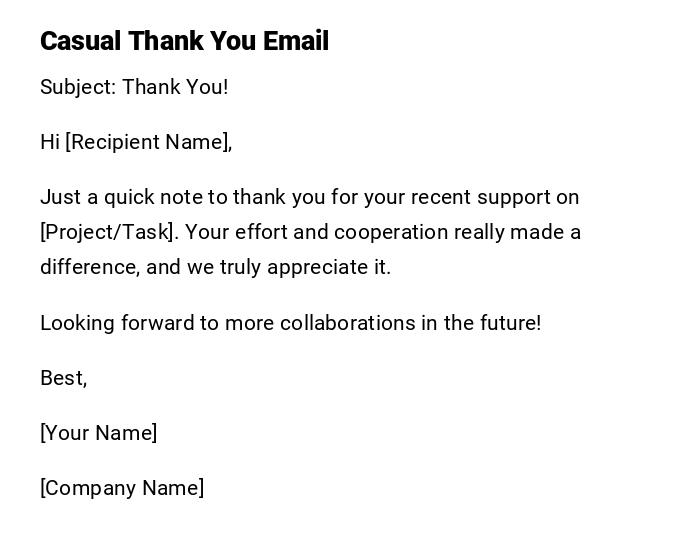700x550 pixels.
Task: Select the [Your Name] placeholder
Action: coord(99,433)
